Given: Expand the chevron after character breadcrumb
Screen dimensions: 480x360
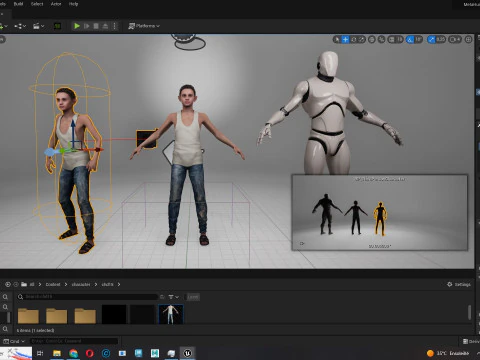Looking at the screenshot, I should click(96, 284).
